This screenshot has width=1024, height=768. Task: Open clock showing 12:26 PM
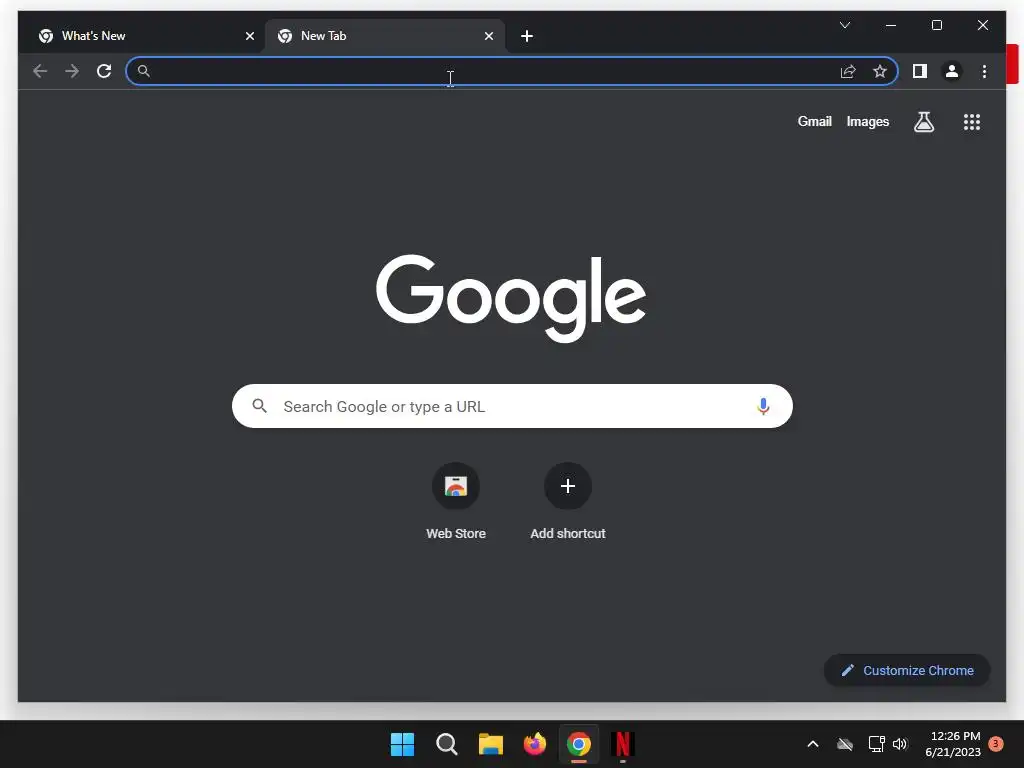point(953,744)
